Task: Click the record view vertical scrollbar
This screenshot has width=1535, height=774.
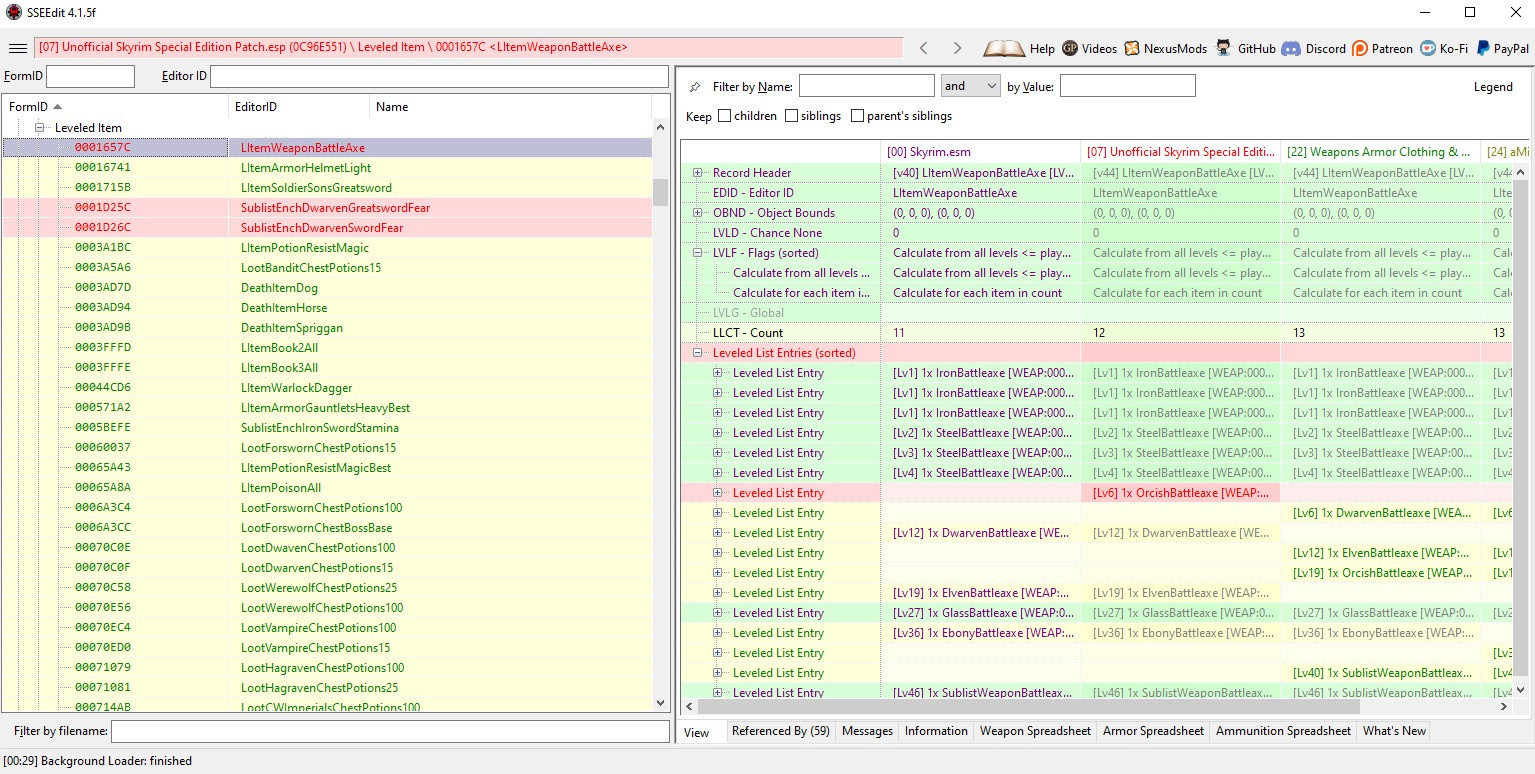Action: pyautogui.click(x=1521, y=430)
